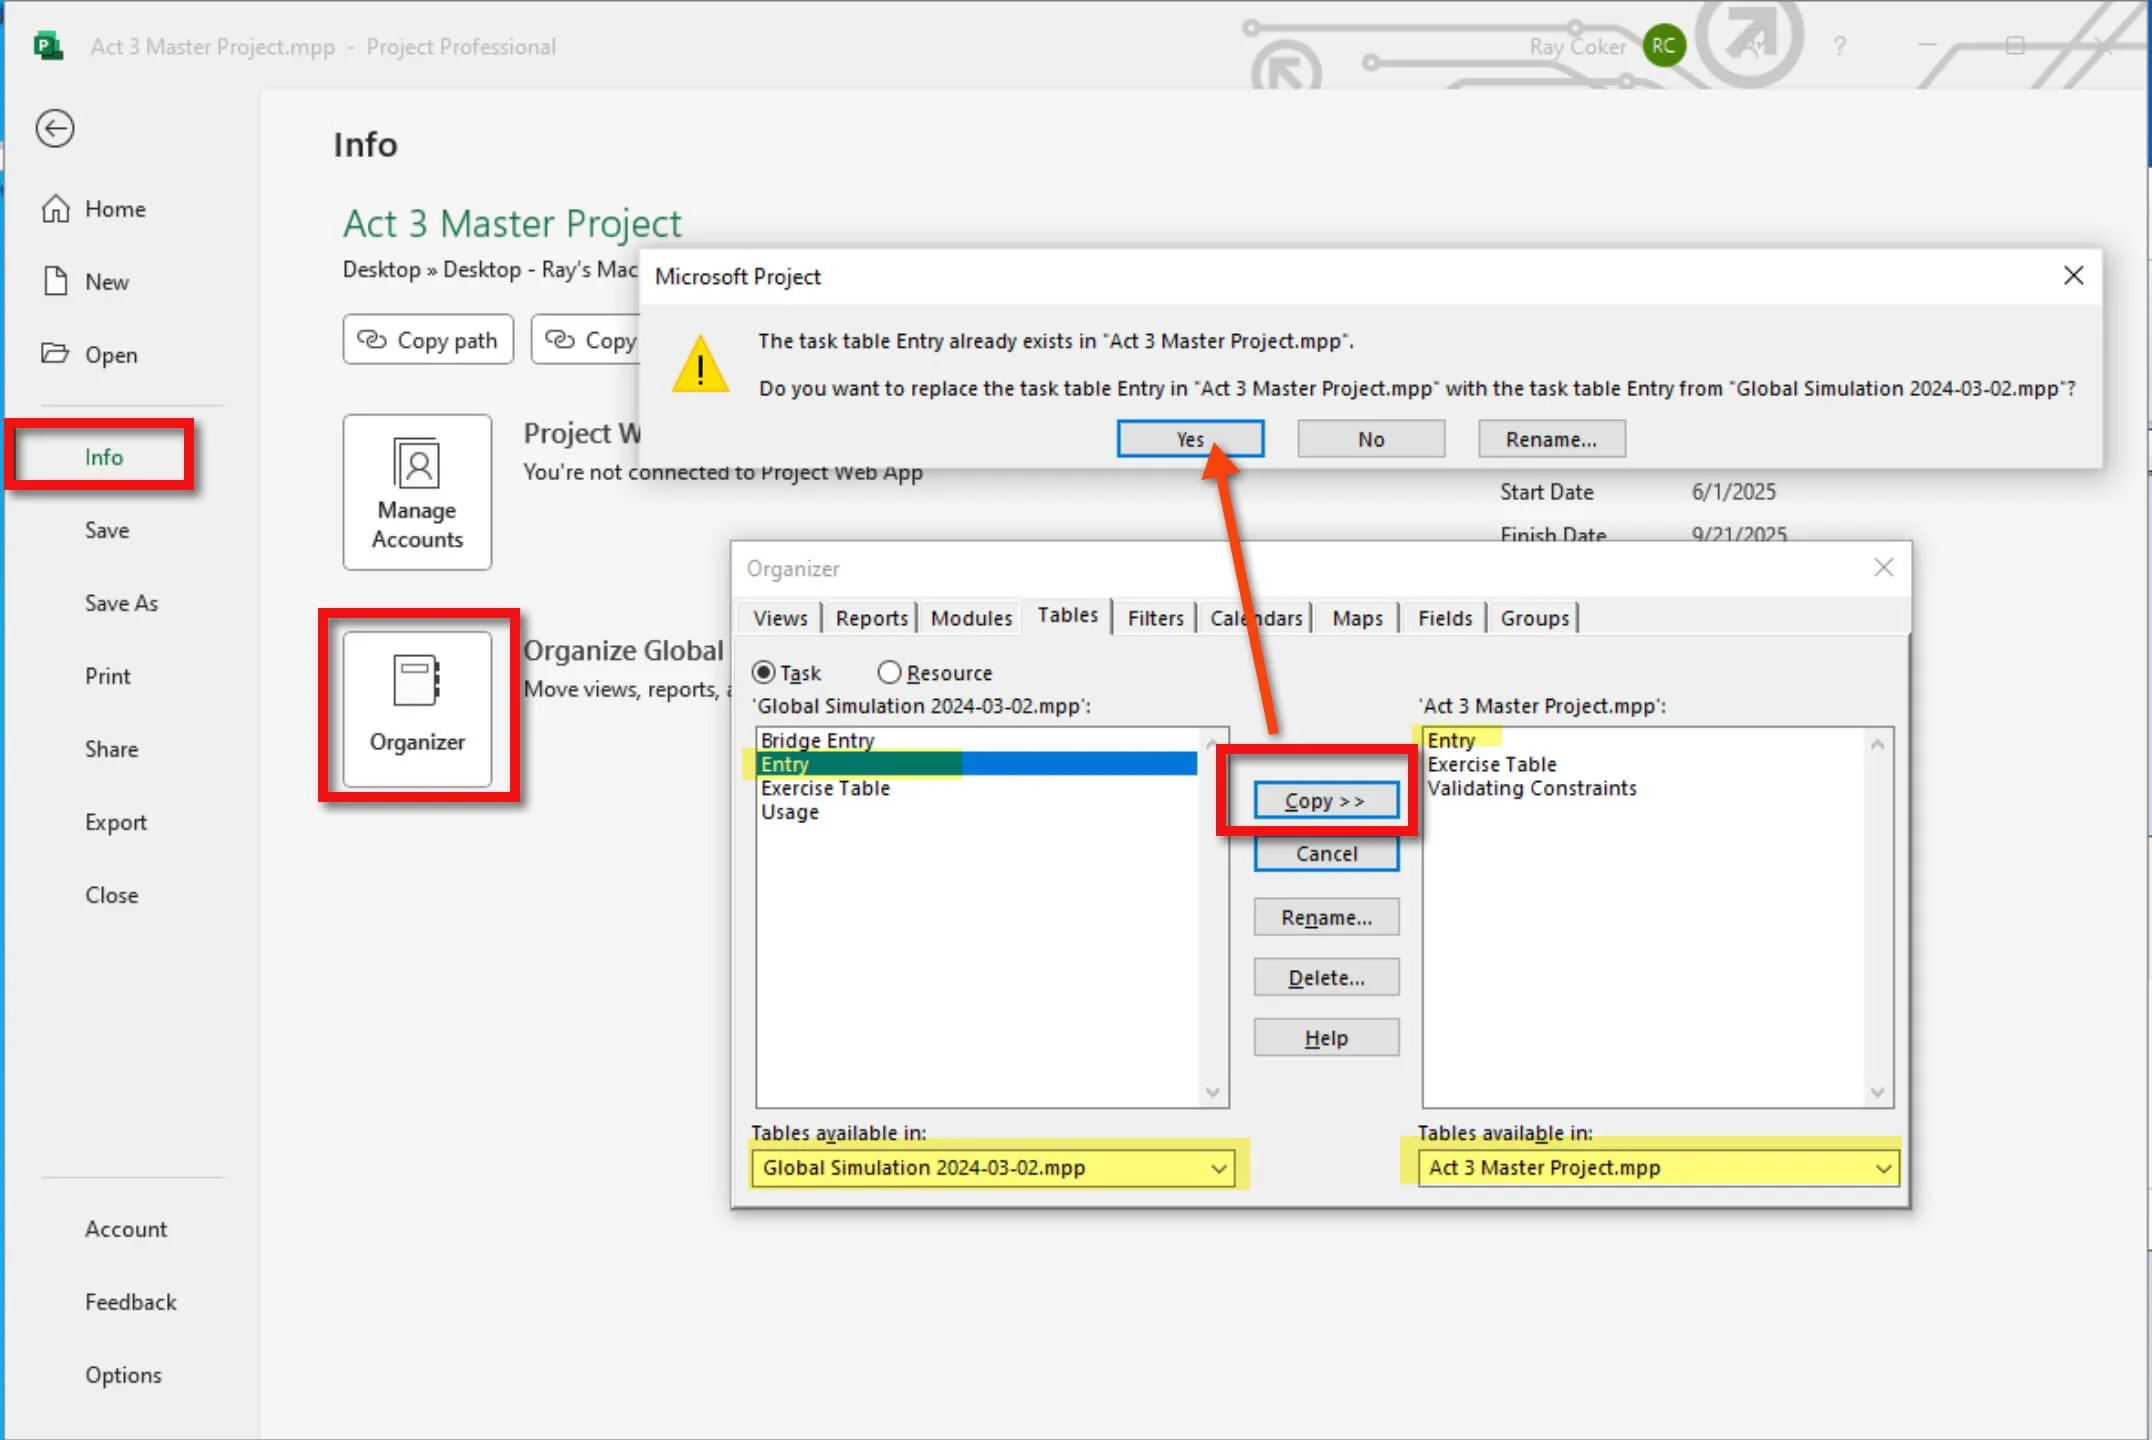Select Bridge Entry in the left list
Viewport: 2152px width, 1440px height.
[x=977, y=740]
